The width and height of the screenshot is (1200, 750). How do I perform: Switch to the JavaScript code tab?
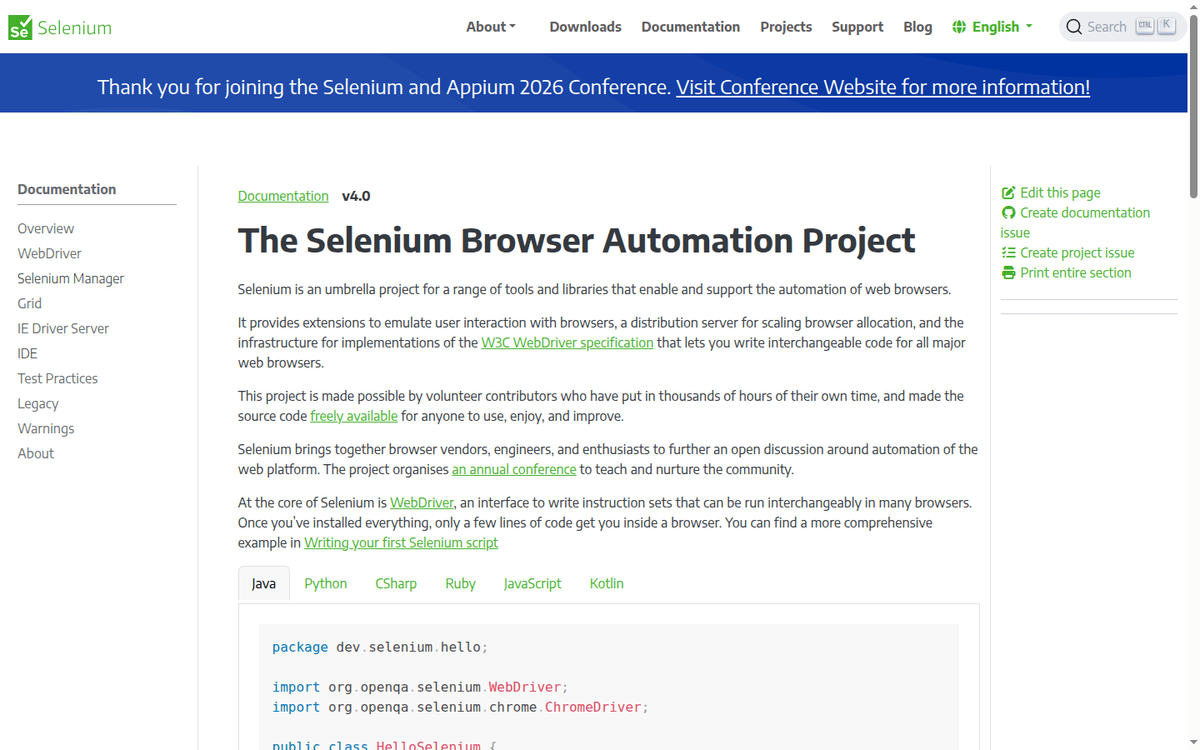(x=532, y=583)
